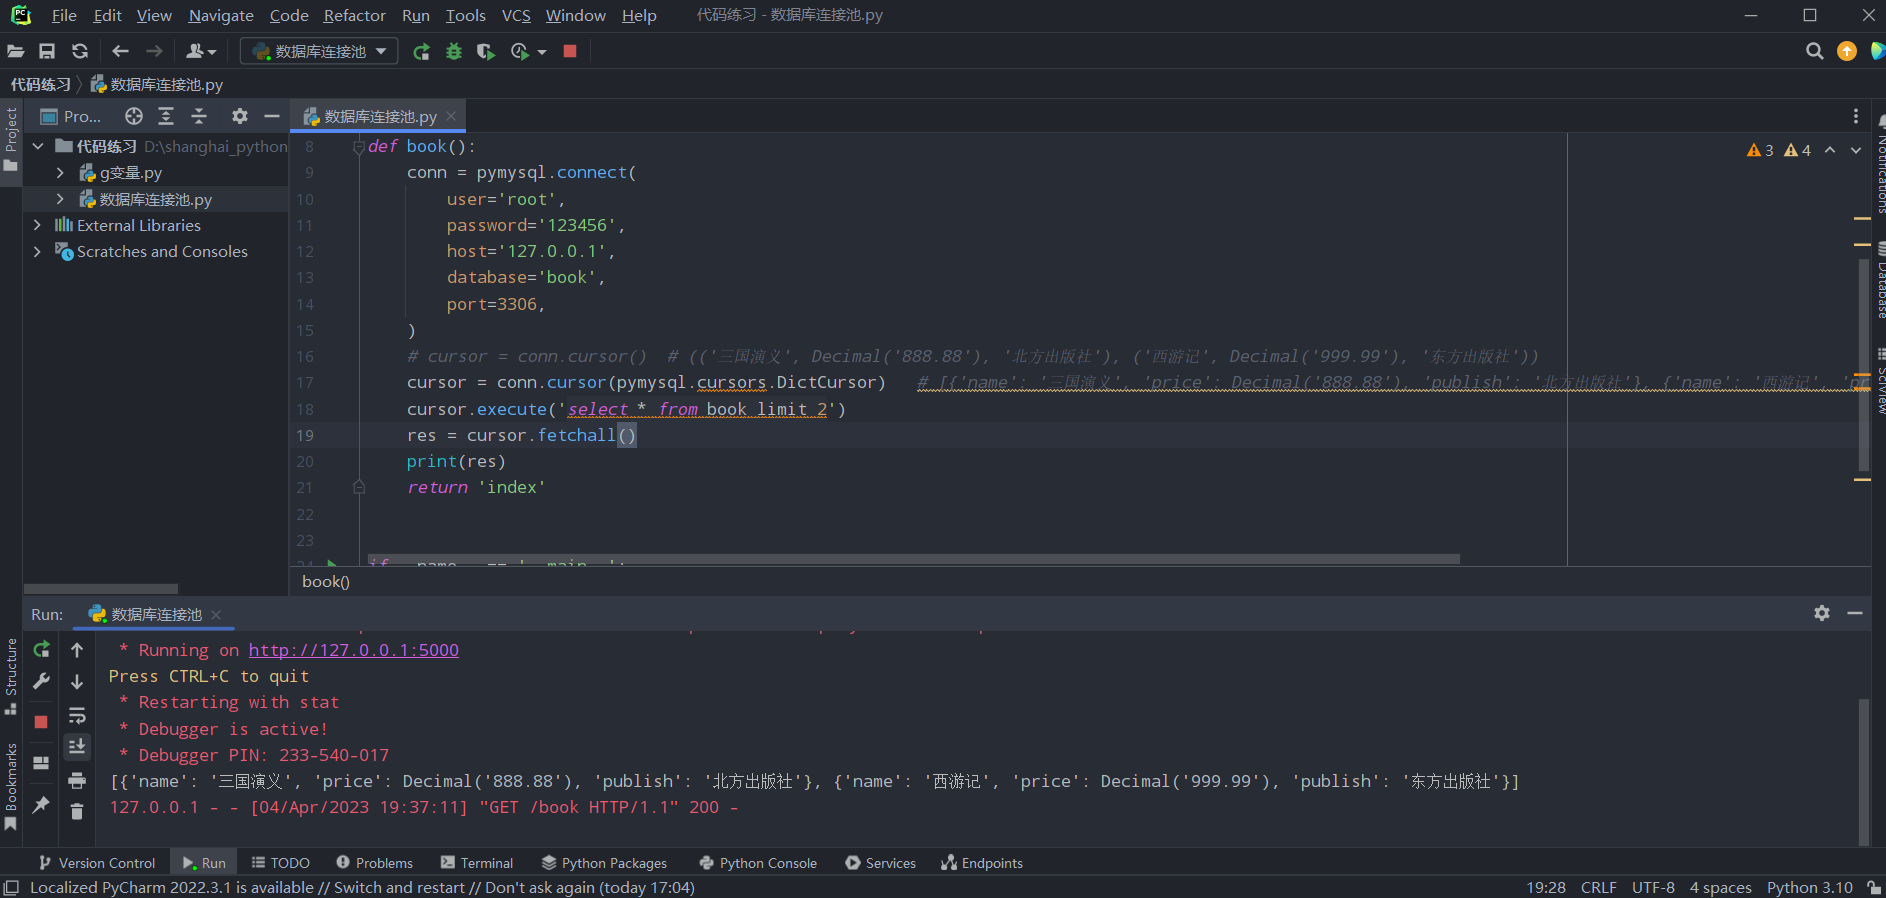1886x898 pixels.
Task: Expand Scratches and Consoles node
Action: (38, 251)
